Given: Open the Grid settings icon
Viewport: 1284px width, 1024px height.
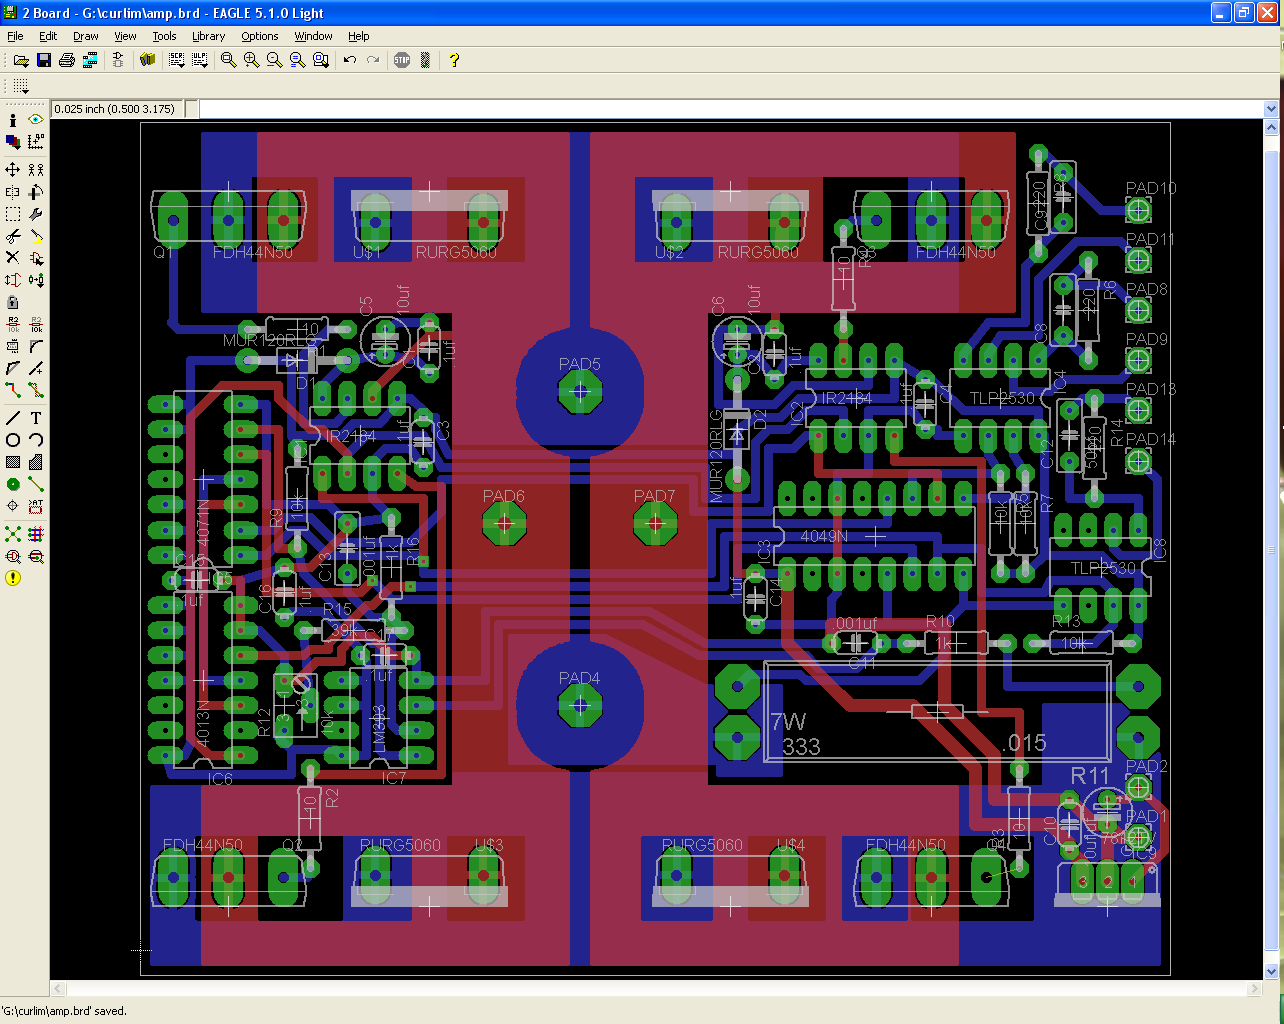Looking at the screenshot, I should point(20,87).
